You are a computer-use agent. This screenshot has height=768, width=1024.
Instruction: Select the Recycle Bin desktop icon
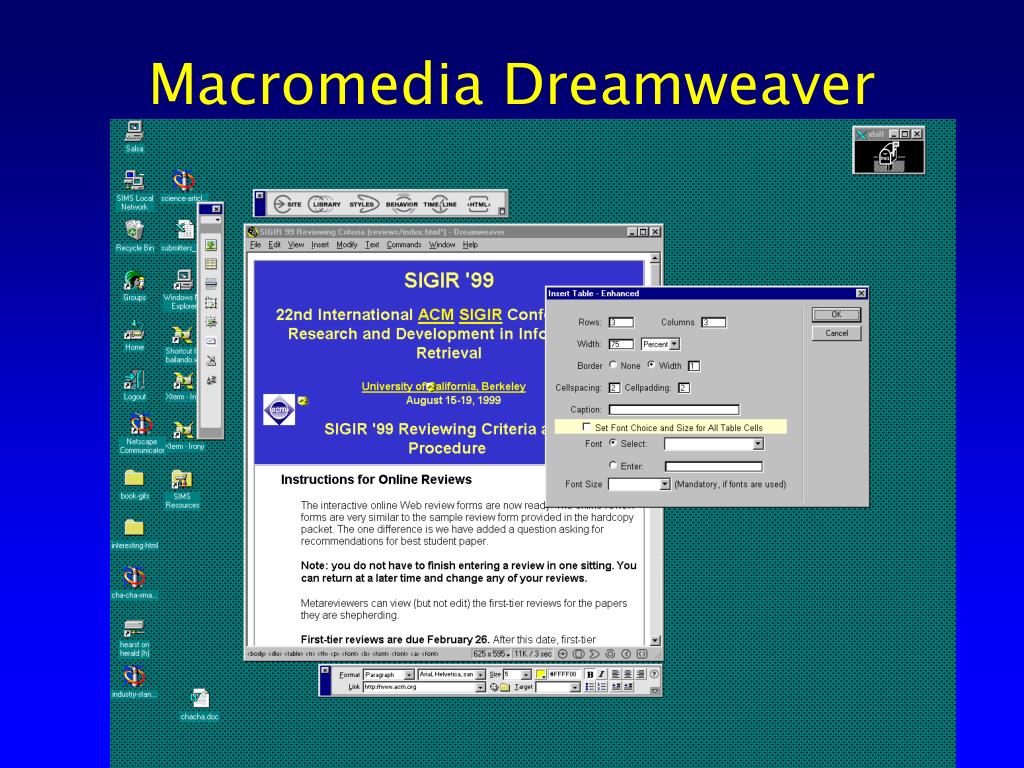tap(135, 236)
